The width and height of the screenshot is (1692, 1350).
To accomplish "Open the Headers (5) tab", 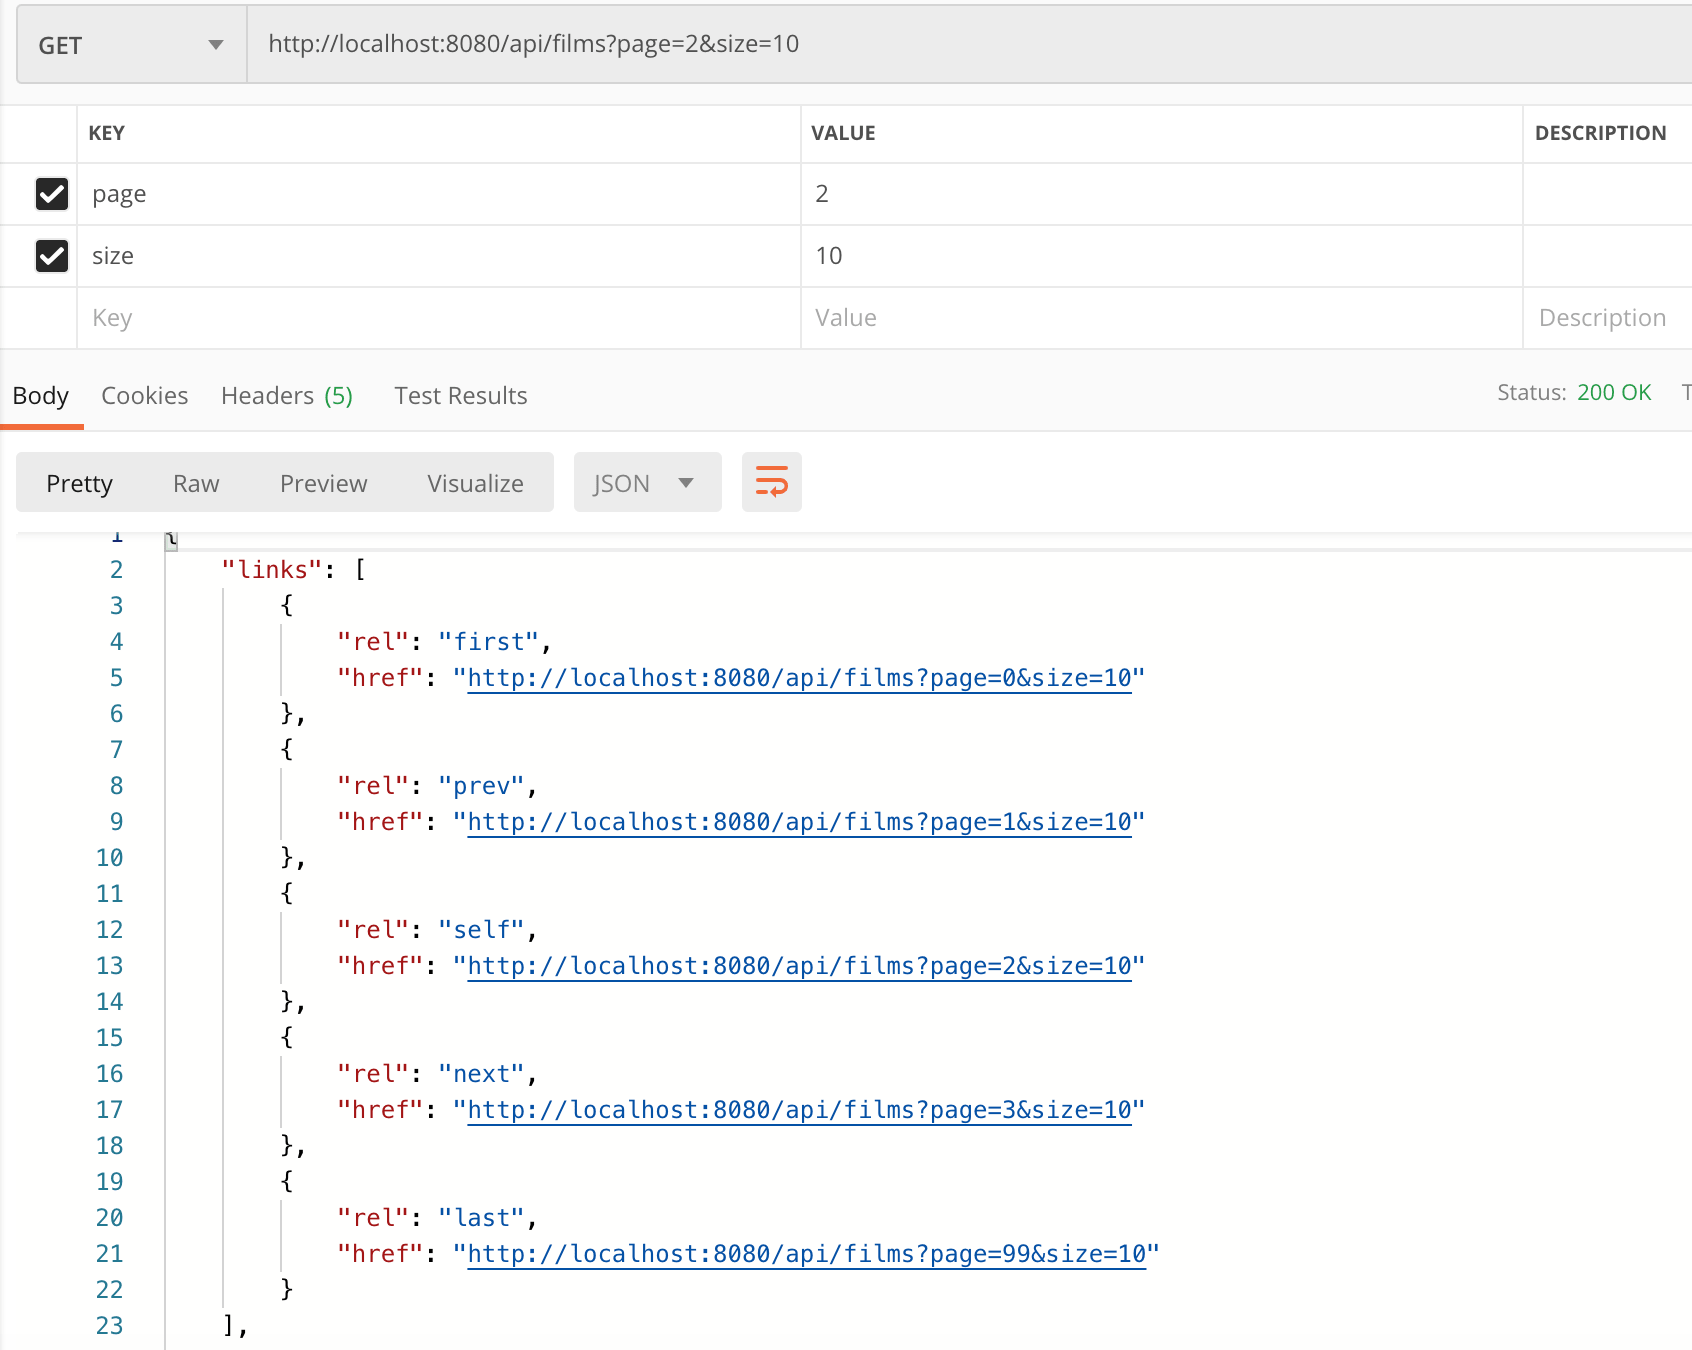I will point(287,395).
